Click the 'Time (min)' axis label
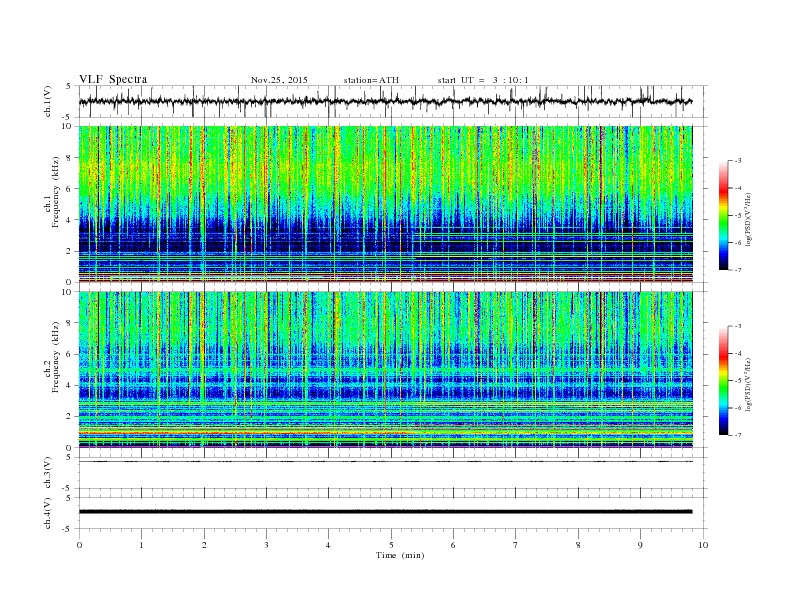792x612 pixels. click(400, 555)
